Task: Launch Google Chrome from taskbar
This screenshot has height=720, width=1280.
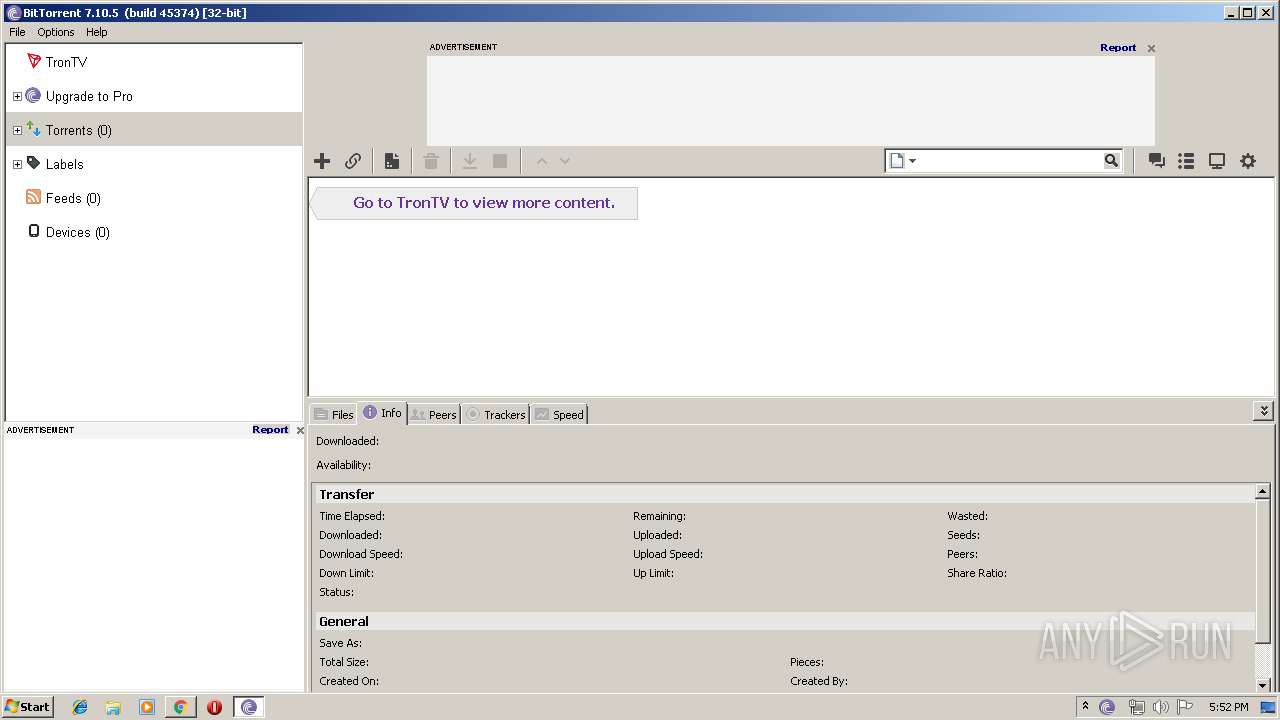Action: click(x=180, y=707)
